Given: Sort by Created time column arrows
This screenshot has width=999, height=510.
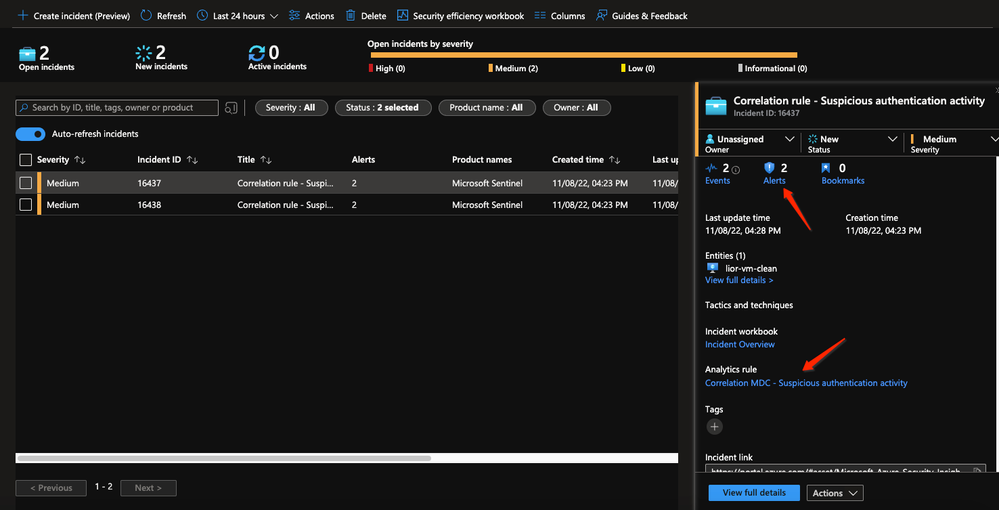Looking at the screenshot, I should coord(614,160).
